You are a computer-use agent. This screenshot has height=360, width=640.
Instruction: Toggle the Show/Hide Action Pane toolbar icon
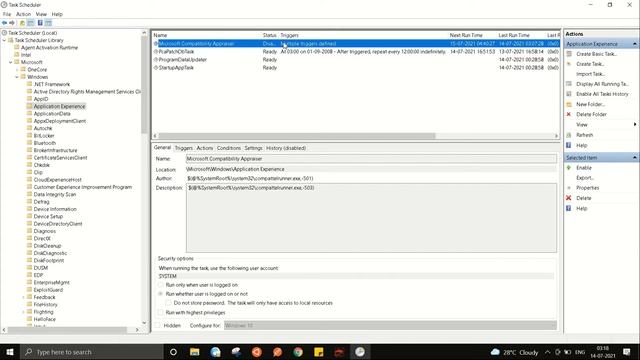(x=48, y=23)
